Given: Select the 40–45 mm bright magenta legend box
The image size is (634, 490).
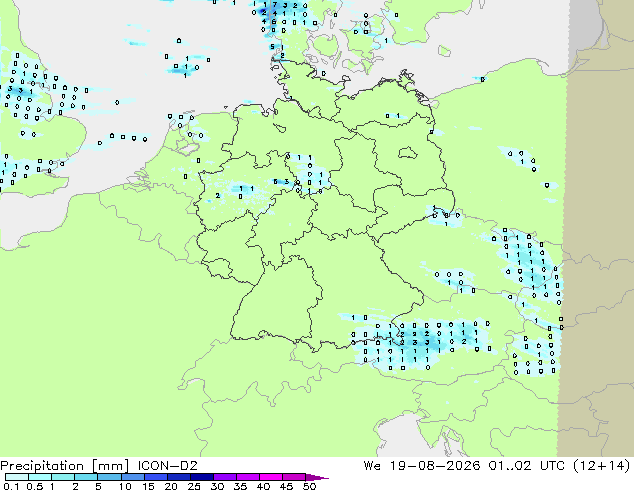Looking at the screenshot, I should point(271,477).
